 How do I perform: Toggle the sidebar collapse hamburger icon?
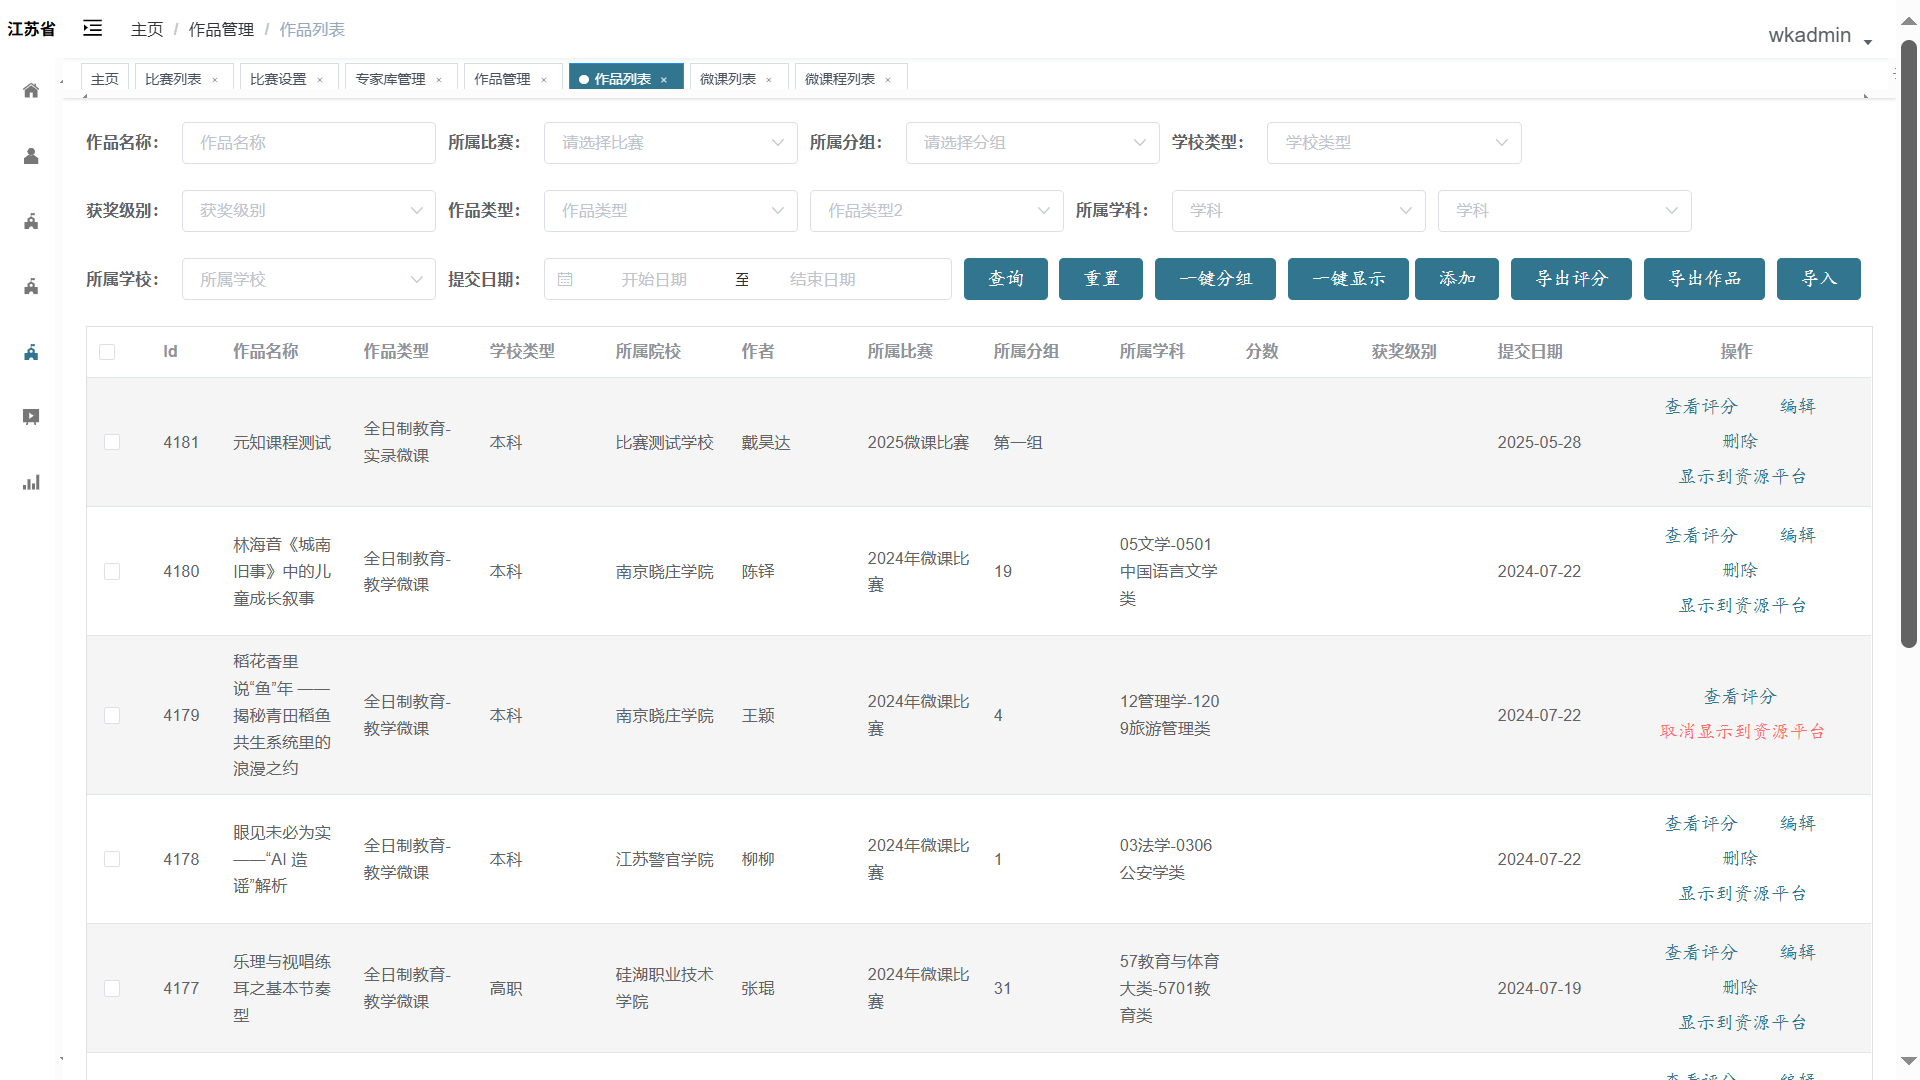[x=92, y=28]
